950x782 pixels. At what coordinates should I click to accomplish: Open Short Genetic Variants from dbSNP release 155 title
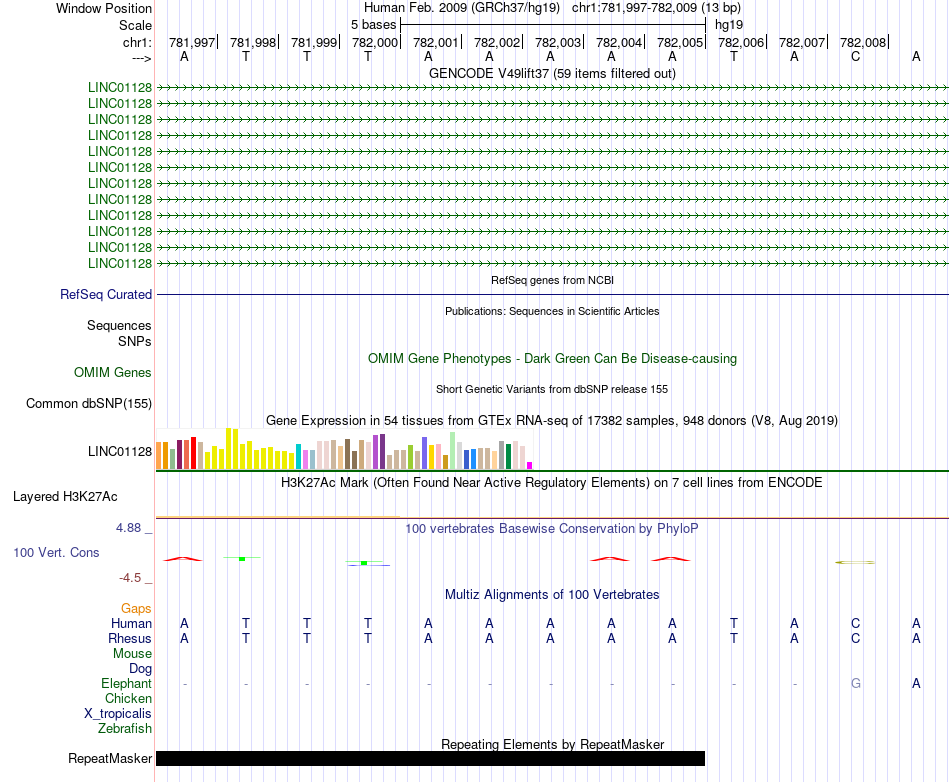552,389
